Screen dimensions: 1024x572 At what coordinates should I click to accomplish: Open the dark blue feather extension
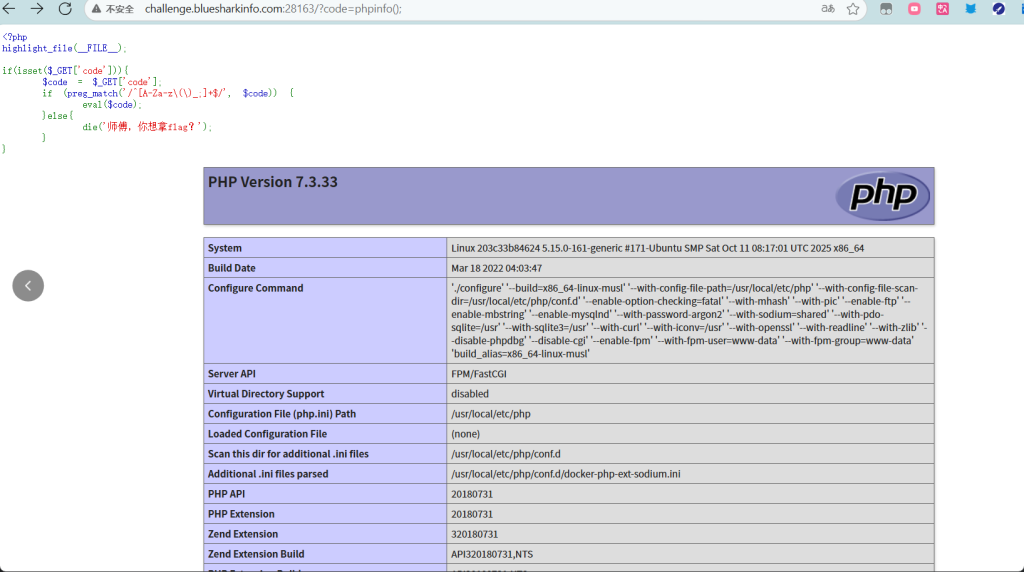998,9
